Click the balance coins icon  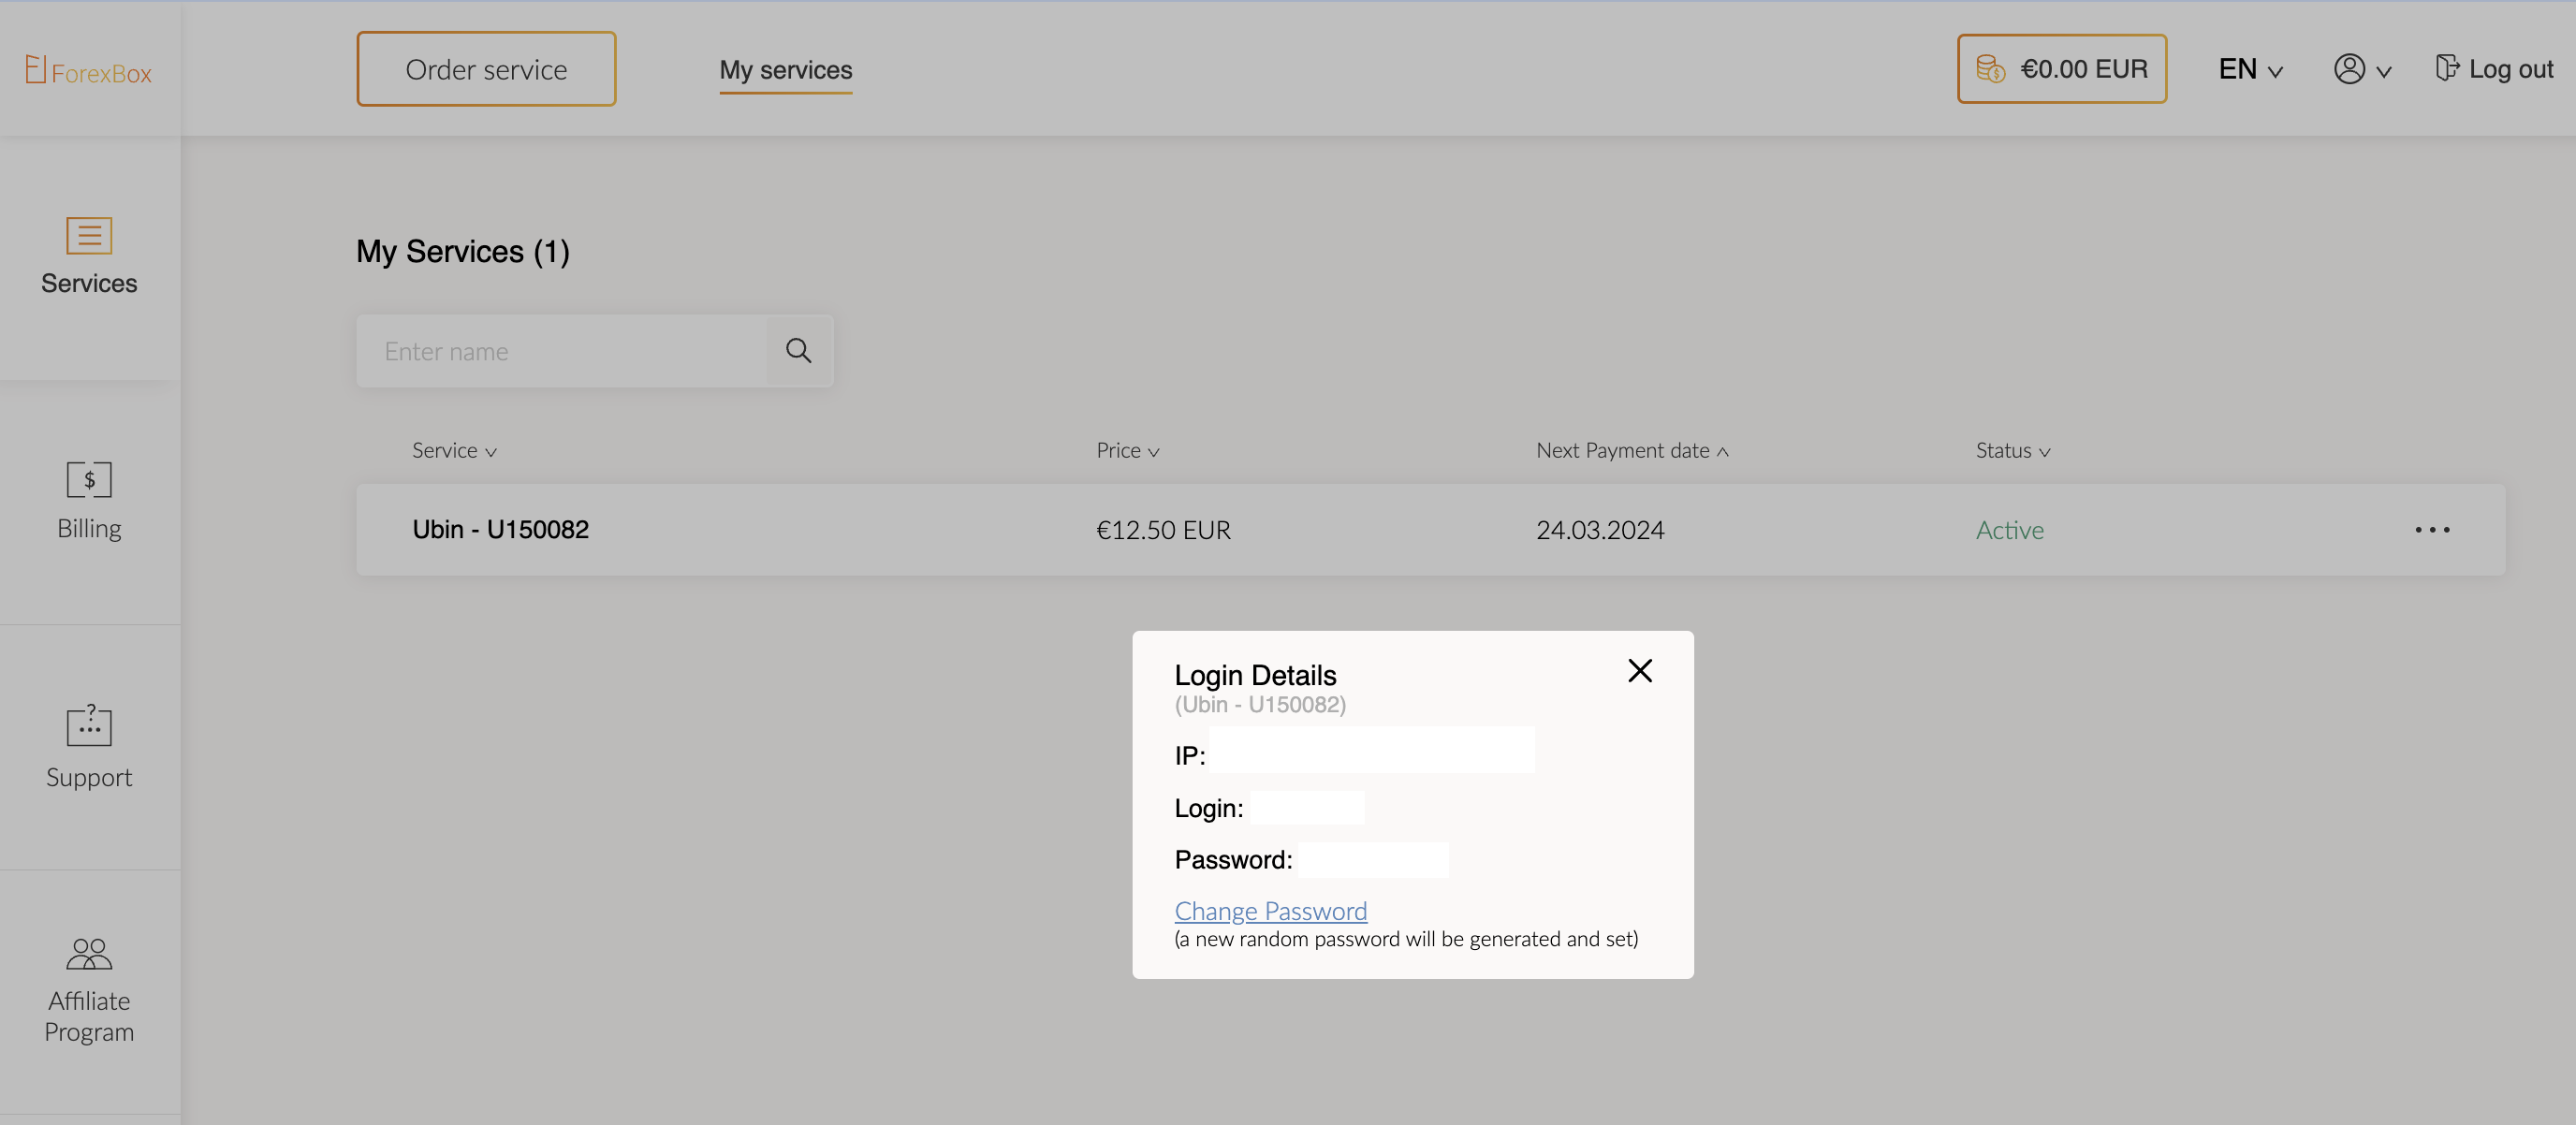(x=1990, y=69)
